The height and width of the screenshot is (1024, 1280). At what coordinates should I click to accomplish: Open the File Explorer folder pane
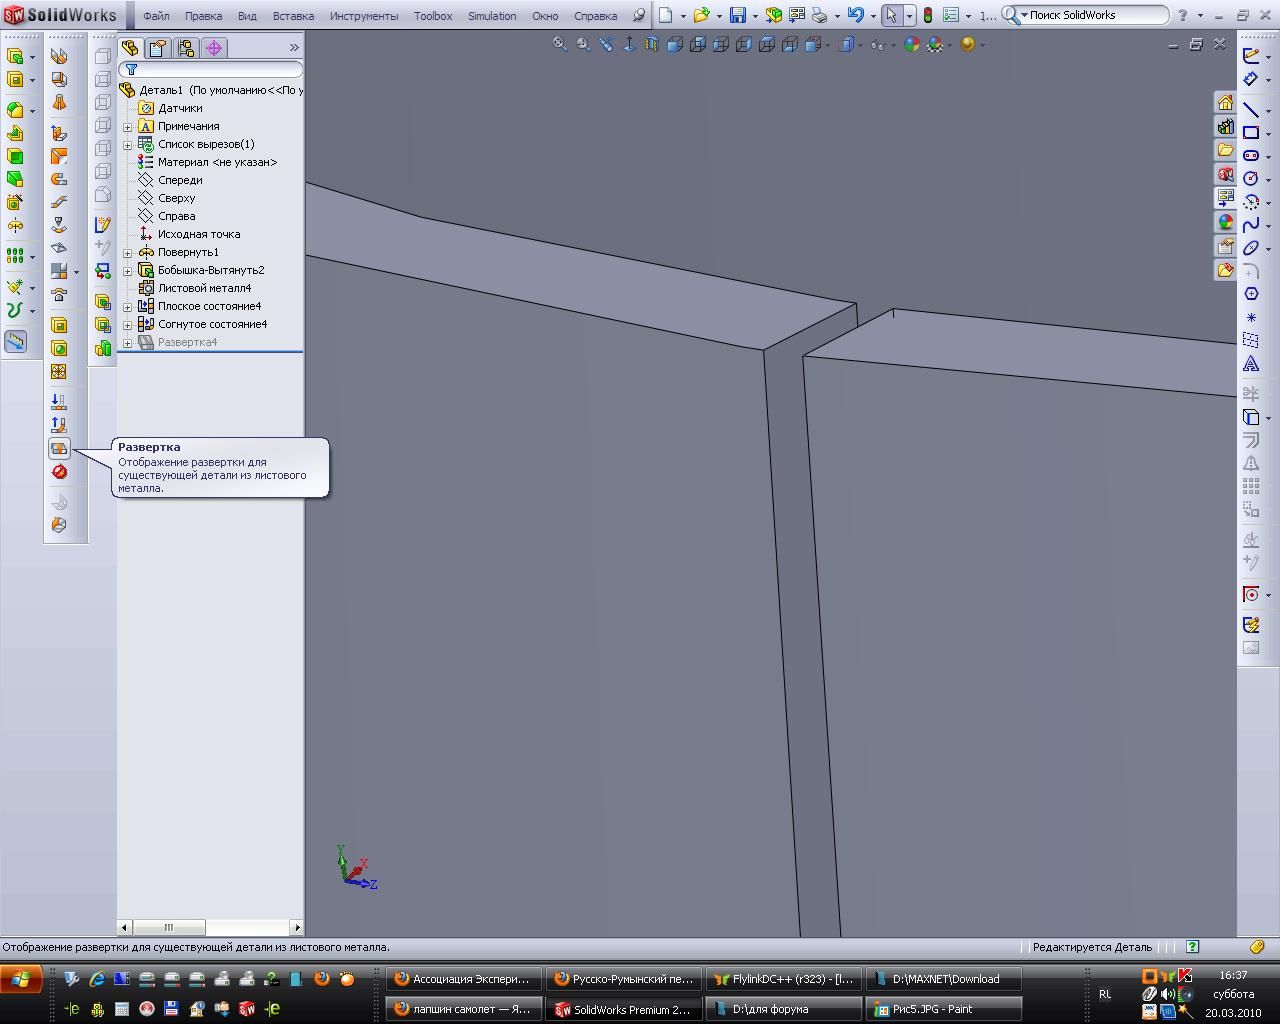(x=1225, y=150)
